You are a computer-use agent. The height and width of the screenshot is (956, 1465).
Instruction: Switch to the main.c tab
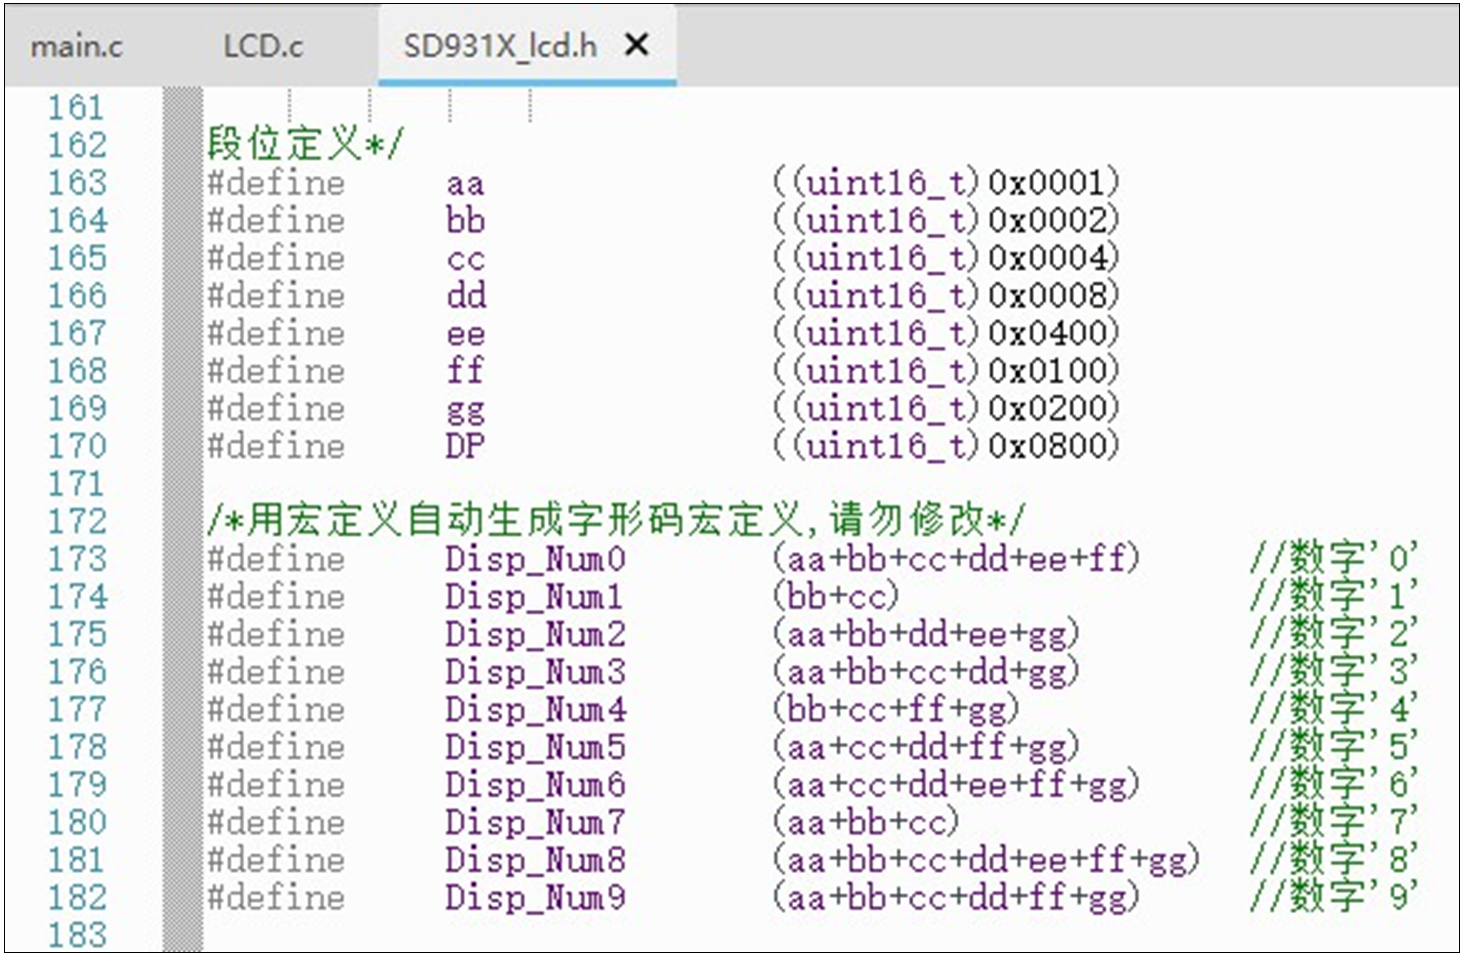pyautogui.click(x=77, y=46)
